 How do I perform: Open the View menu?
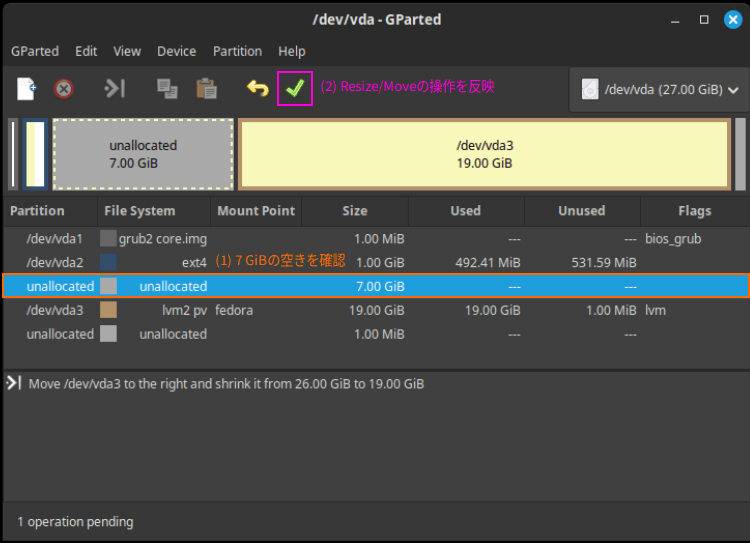pos(127,51)
